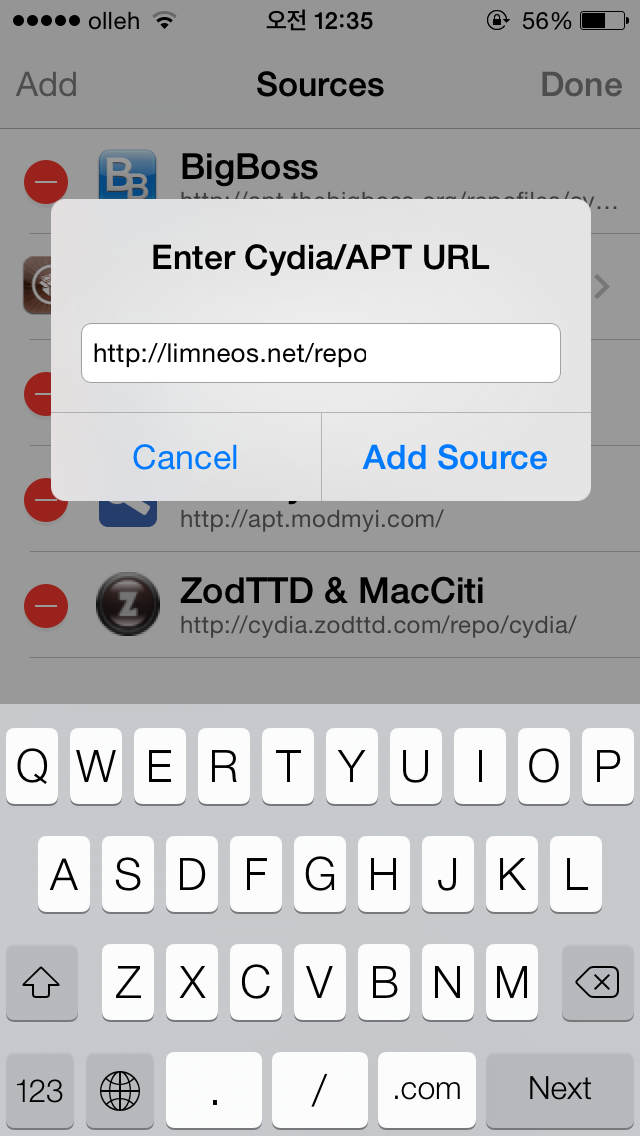Tap the backspace delete key
The width and height of the screenshot is (640, 1136).
click(x=597, y=982)
